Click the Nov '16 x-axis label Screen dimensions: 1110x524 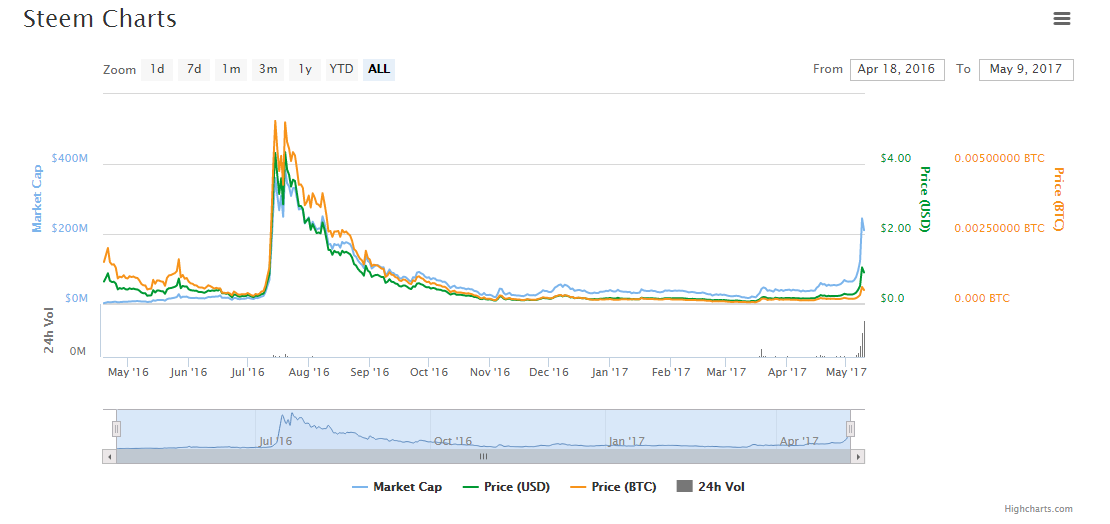(x=490, y=372)
